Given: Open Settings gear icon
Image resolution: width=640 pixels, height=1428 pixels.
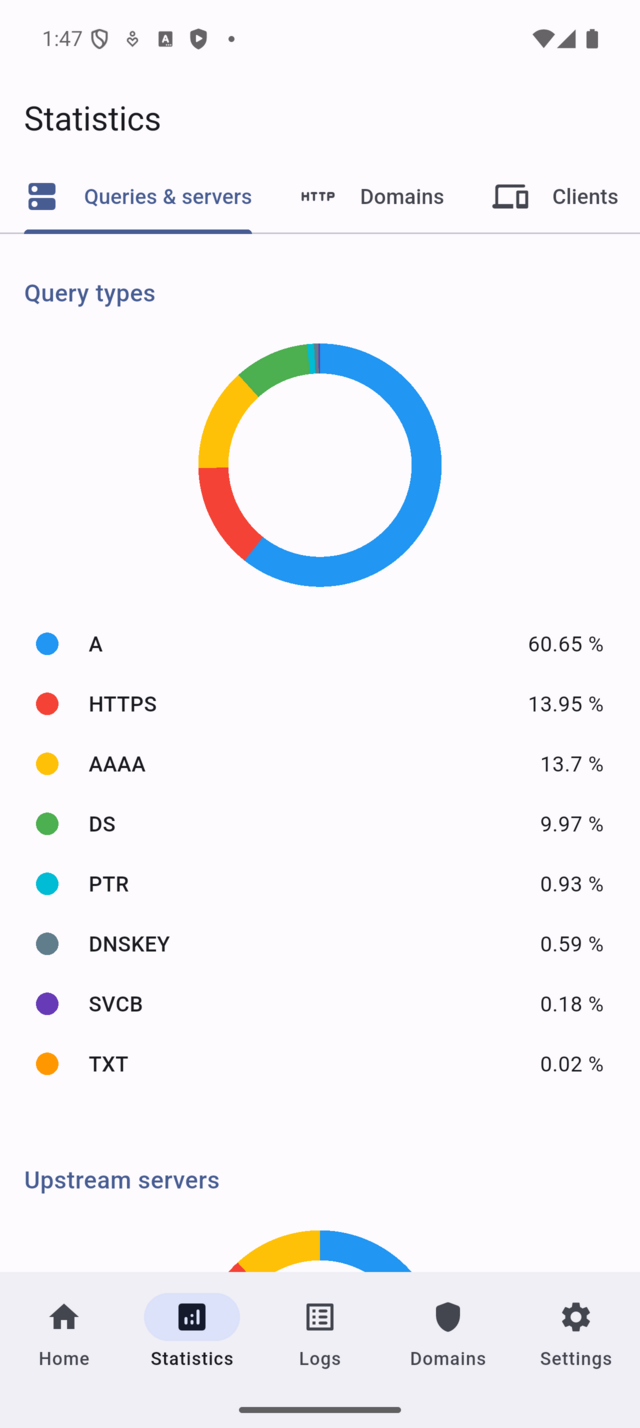Looking at the screenshot, I should (576, 1317).
